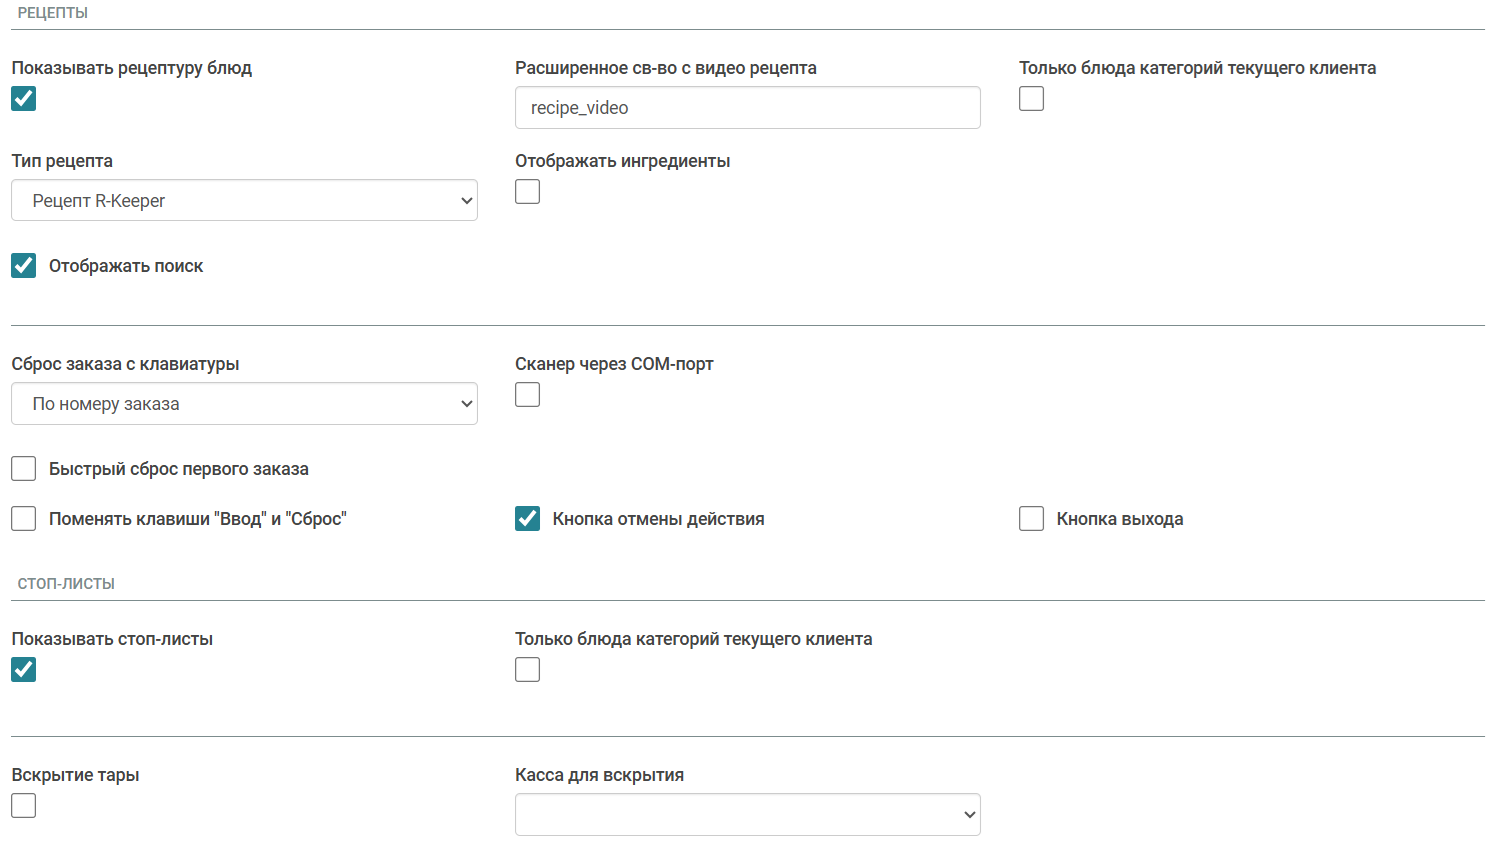The width and height of the screenshot is (1497, 850).
Task: Uncheck 'Показывать стоп-листы' checkbox
Action: tap(24, 670)
